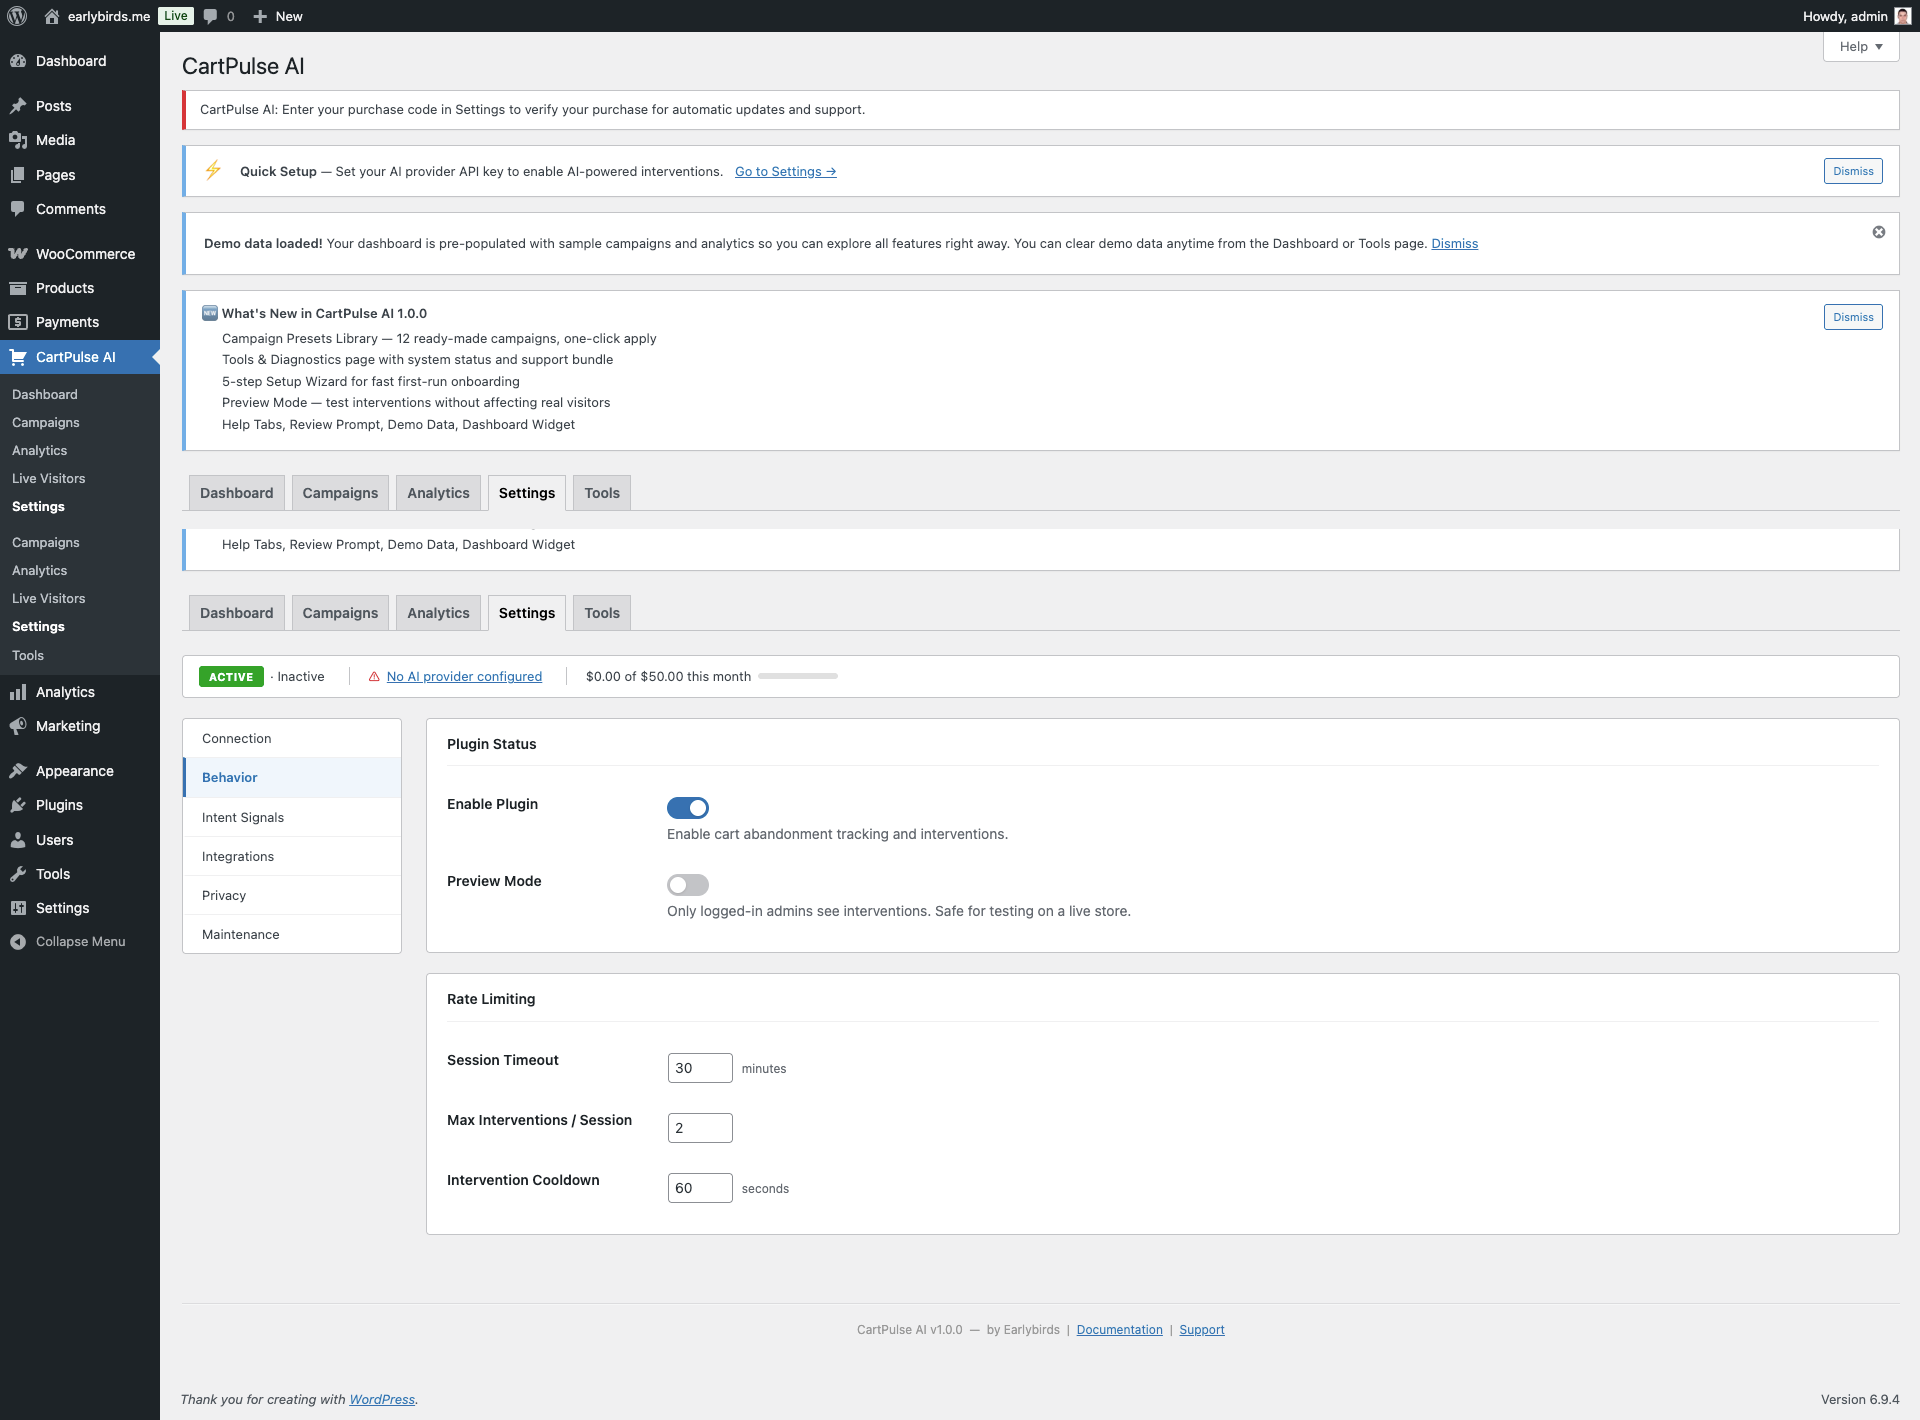Turn on Preview Mode
The height and width of the screenshot is (1420, 1920).
click(687, 885)
